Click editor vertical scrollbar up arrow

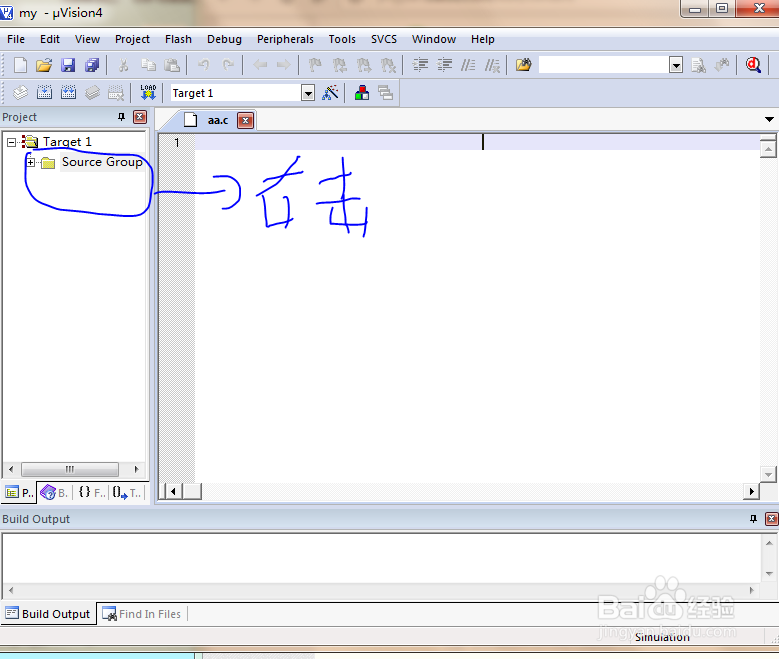tap(768, 149)
